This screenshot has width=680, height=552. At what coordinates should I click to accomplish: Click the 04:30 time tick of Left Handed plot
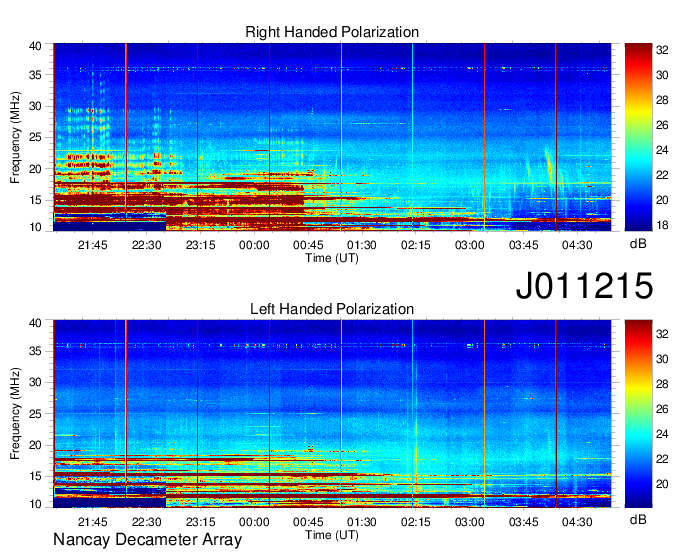577,522
